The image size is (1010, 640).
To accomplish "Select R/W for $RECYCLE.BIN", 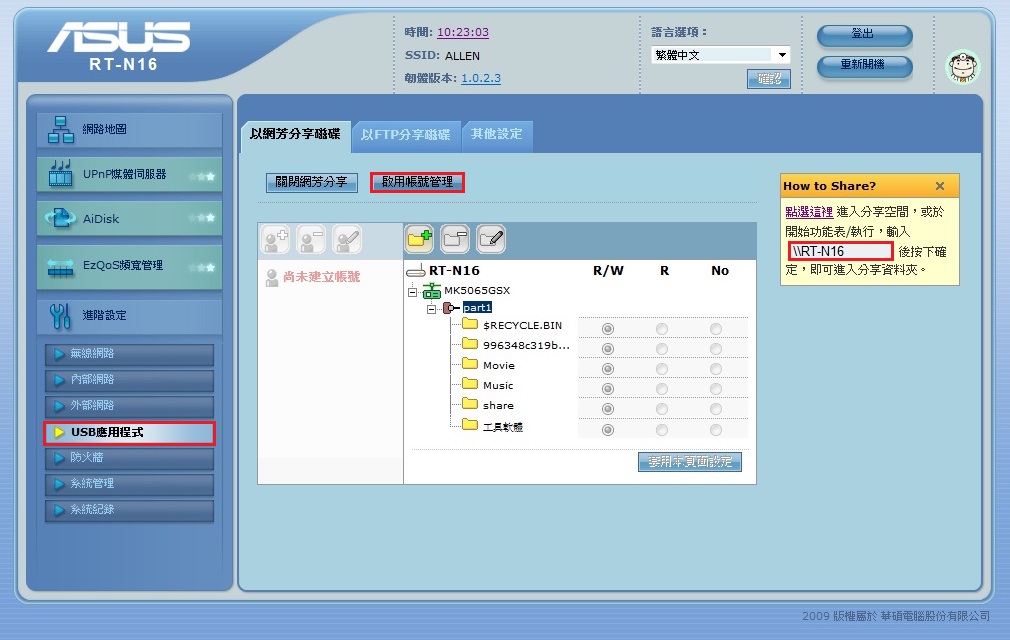I will tap(607, 329).
